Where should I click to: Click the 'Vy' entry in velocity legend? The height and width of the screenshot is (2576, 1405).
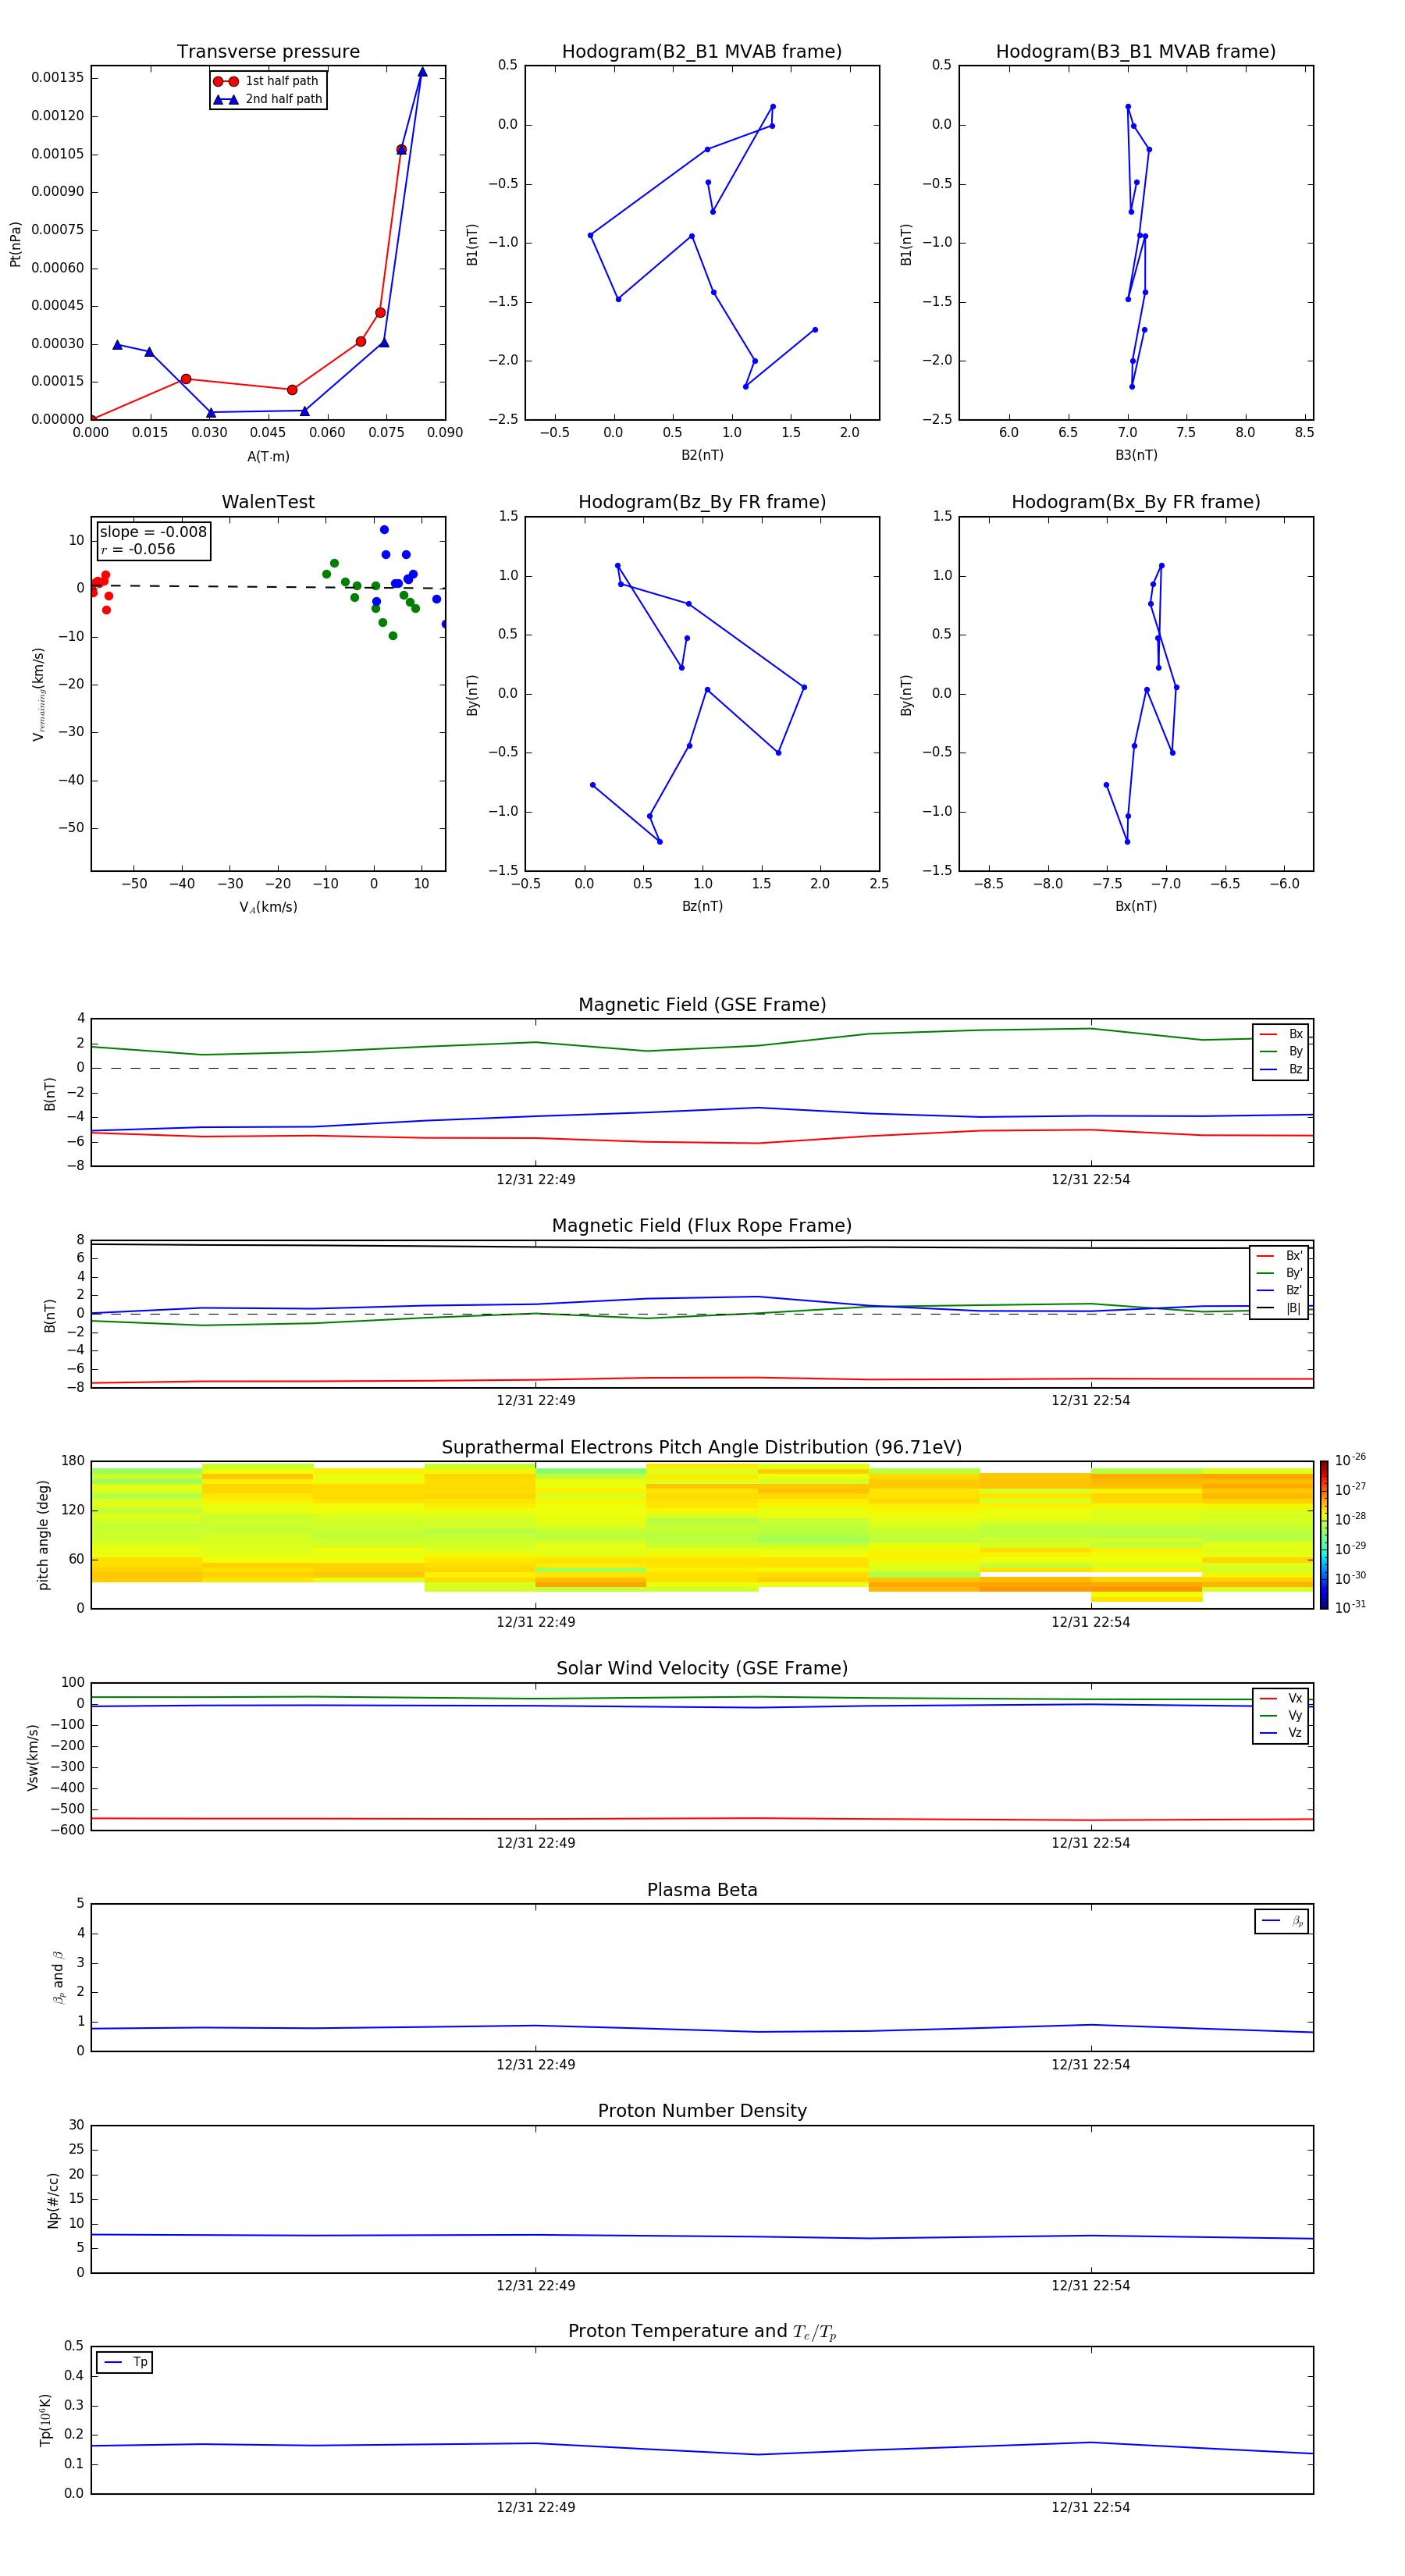click(1281, 1715)
